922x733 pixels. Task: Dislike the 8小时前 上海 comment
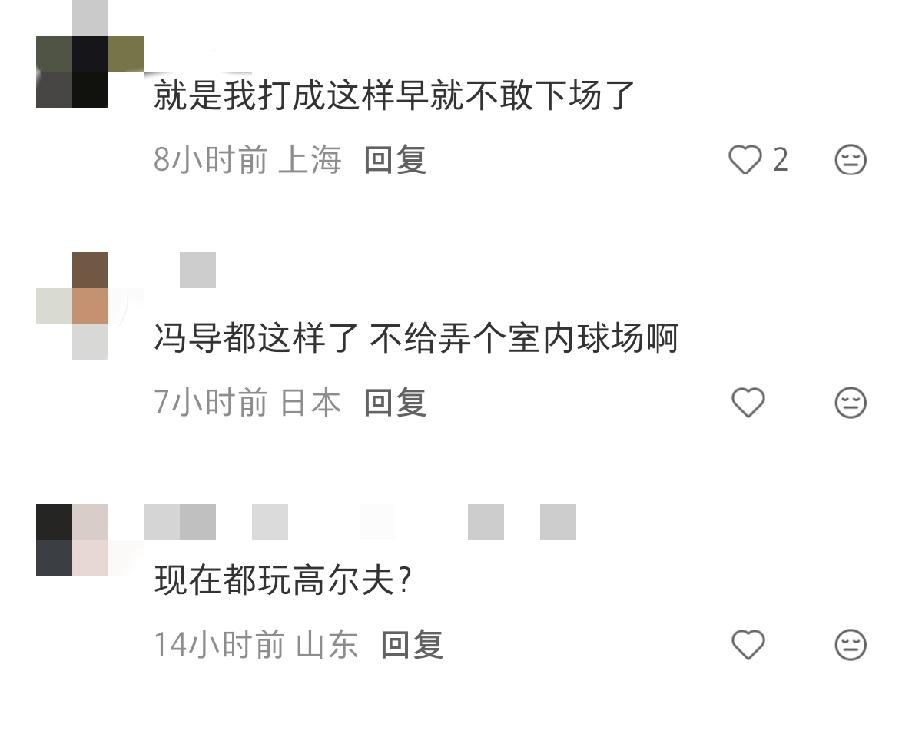pos(850,159)
